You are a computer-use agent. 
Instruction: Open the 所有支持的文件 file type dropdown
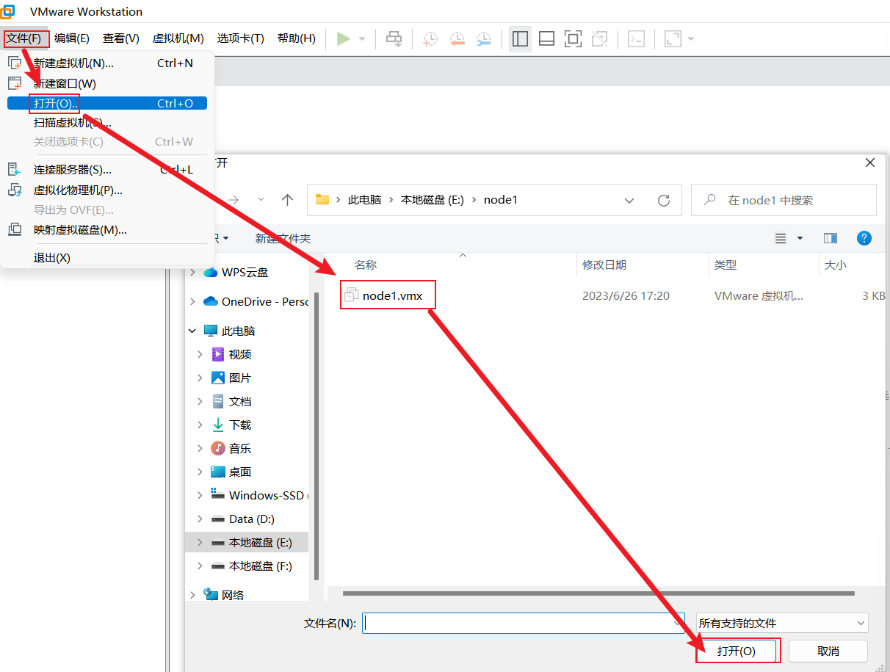point(782,623)
